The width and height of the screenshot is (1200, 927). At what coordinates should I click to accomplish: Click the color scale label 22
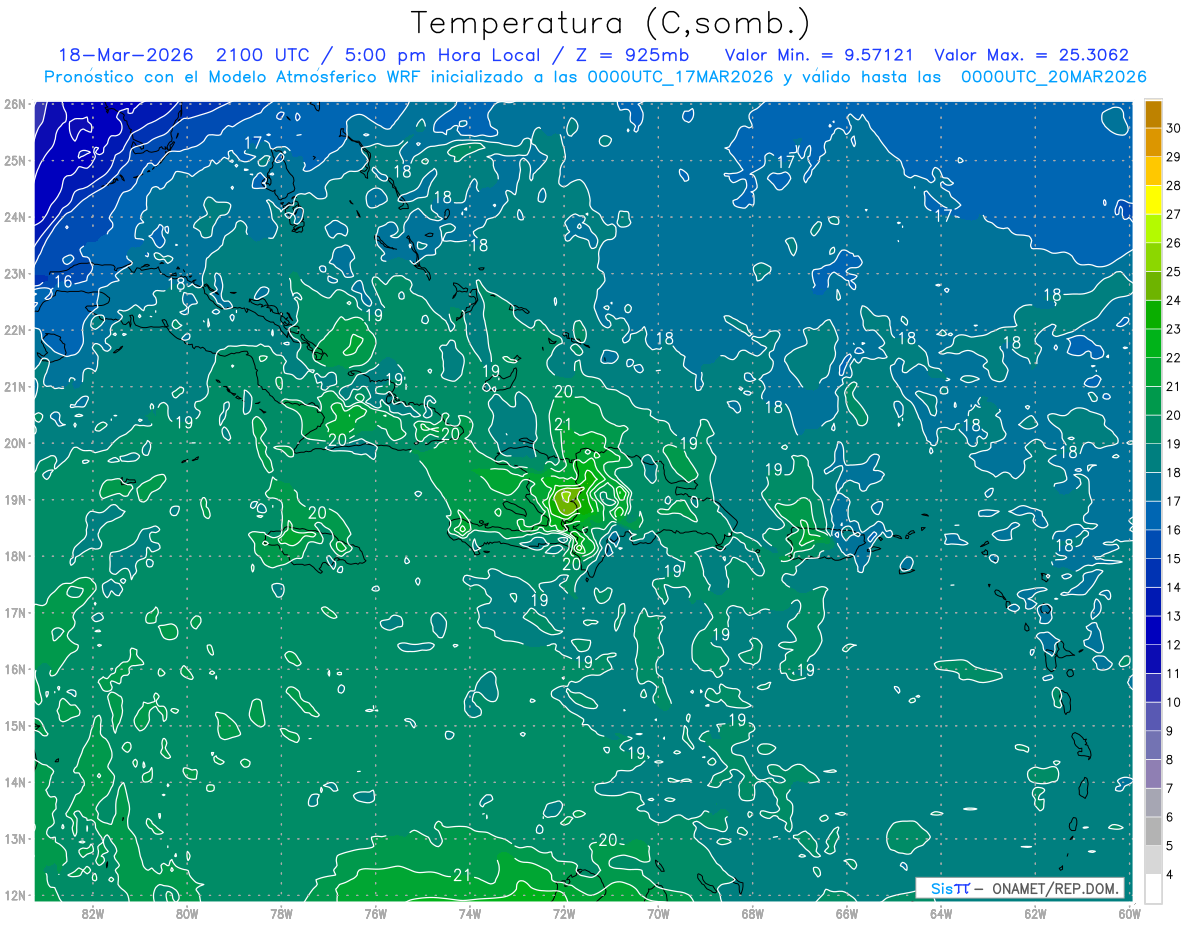pyautogui.click(x=1173, y=357)
